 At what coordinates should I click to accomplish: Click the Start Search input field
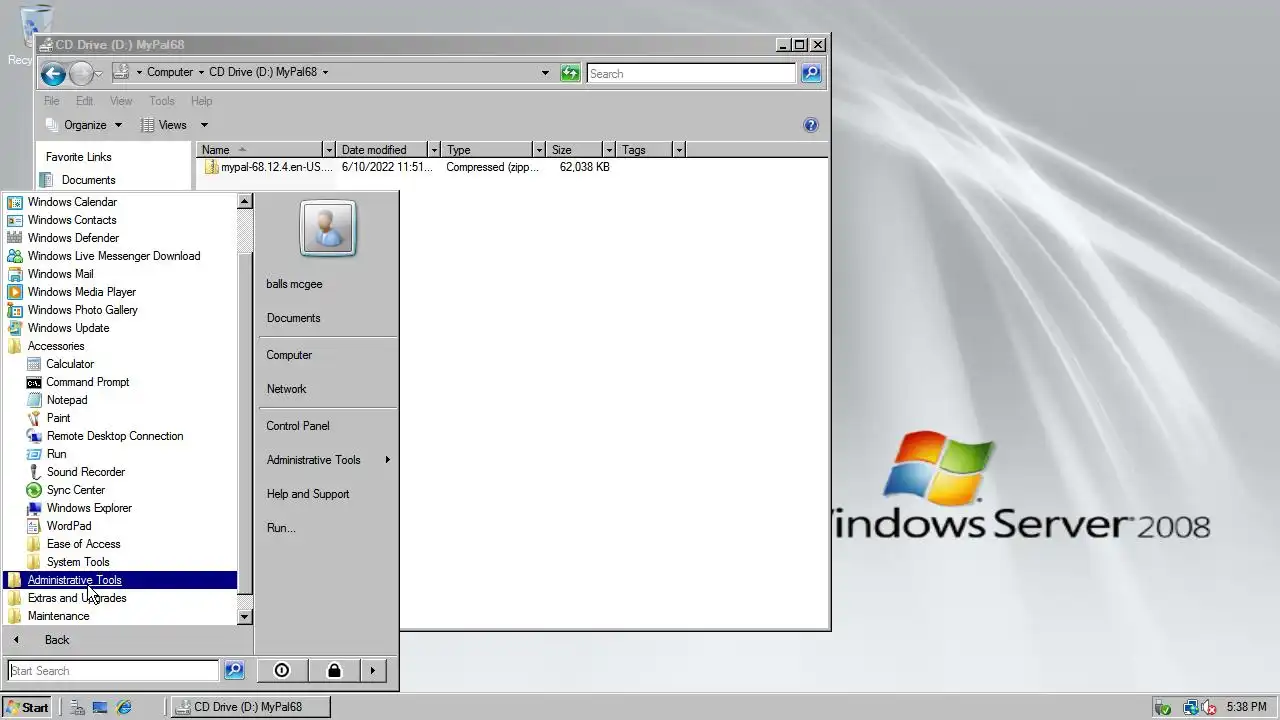tap(113, 671)
